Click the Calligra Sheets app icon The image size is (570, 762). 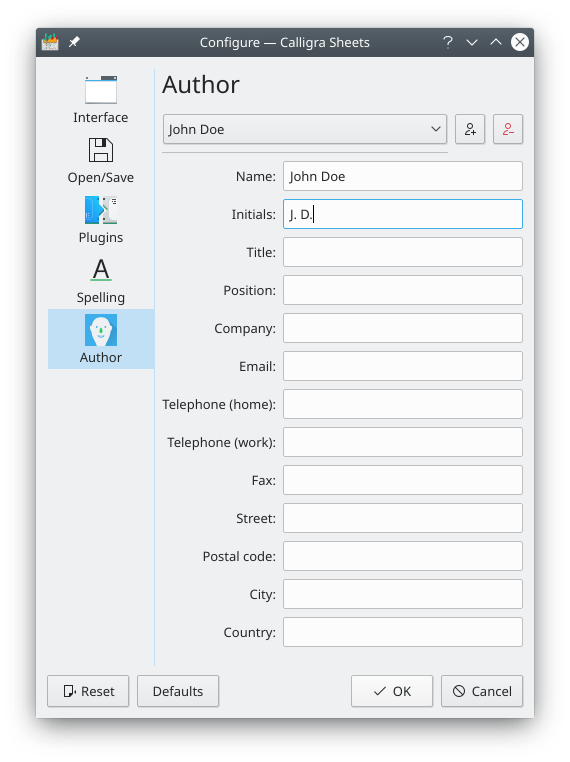point(50,42)
